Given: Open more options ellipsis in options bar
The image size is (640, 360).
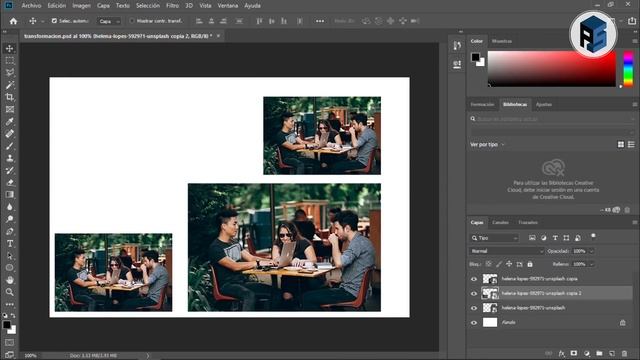Looking at the screenshot, I should [320, 21].
